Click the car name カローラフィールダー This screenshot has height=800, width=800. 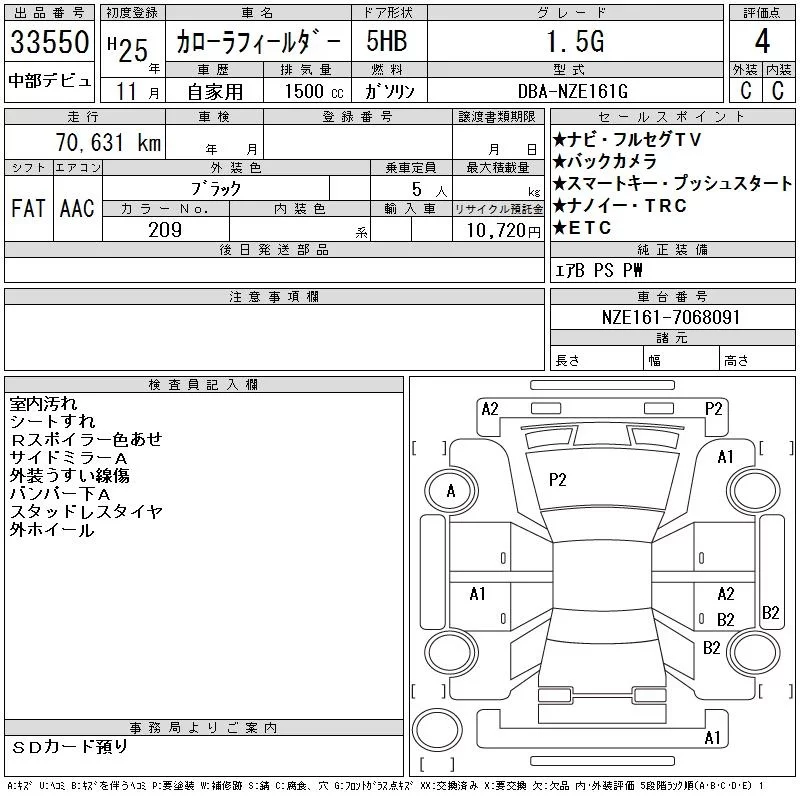click(257, 43)
